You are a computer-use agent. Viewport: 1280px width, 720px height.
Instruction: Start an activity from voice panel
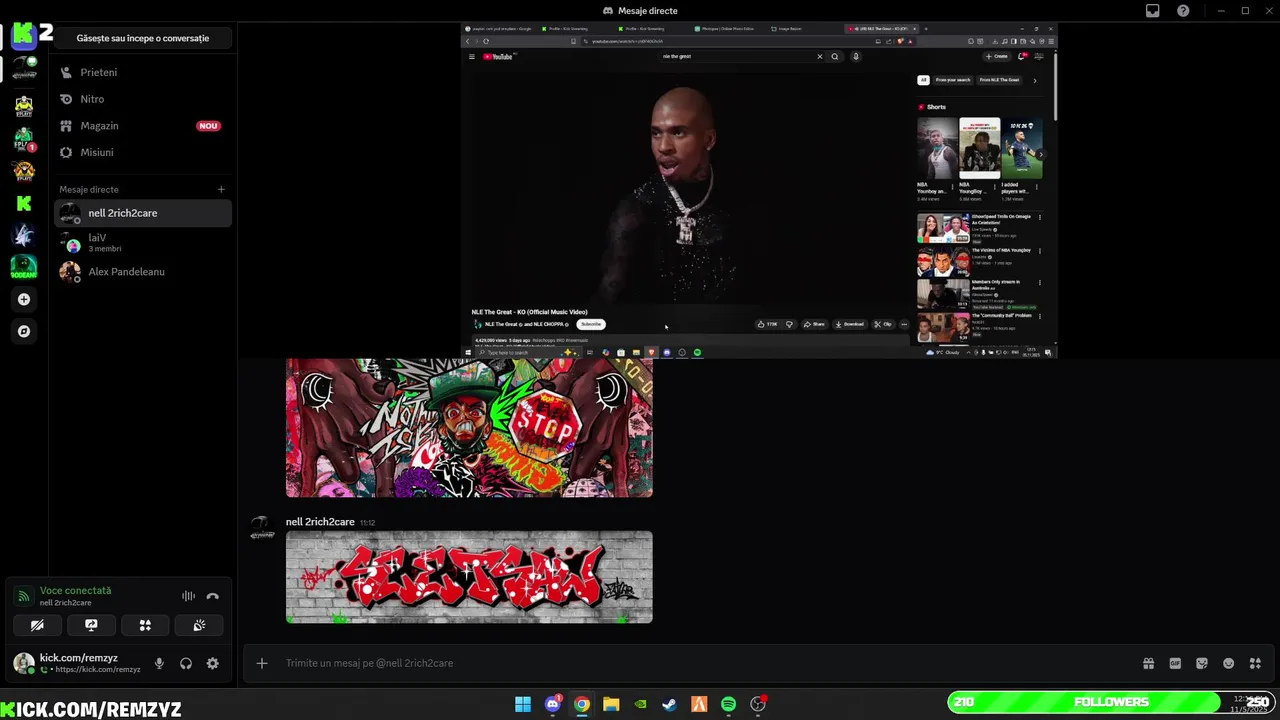click(x=145, y=625)
